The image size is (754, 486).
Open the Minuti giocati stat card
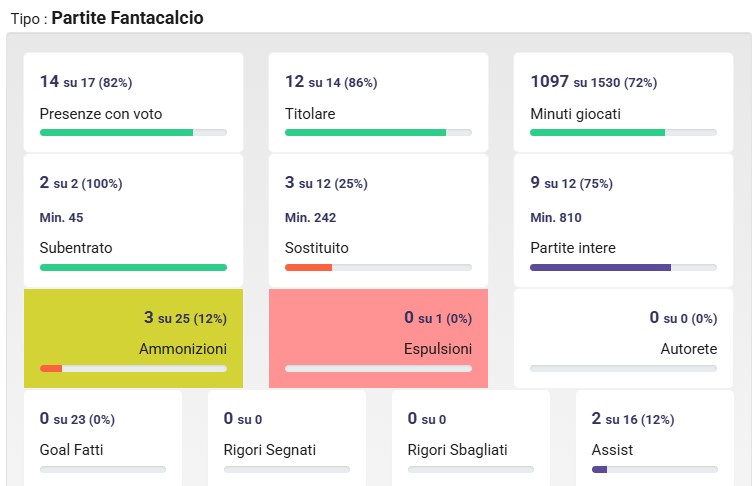tap(624, 100)
